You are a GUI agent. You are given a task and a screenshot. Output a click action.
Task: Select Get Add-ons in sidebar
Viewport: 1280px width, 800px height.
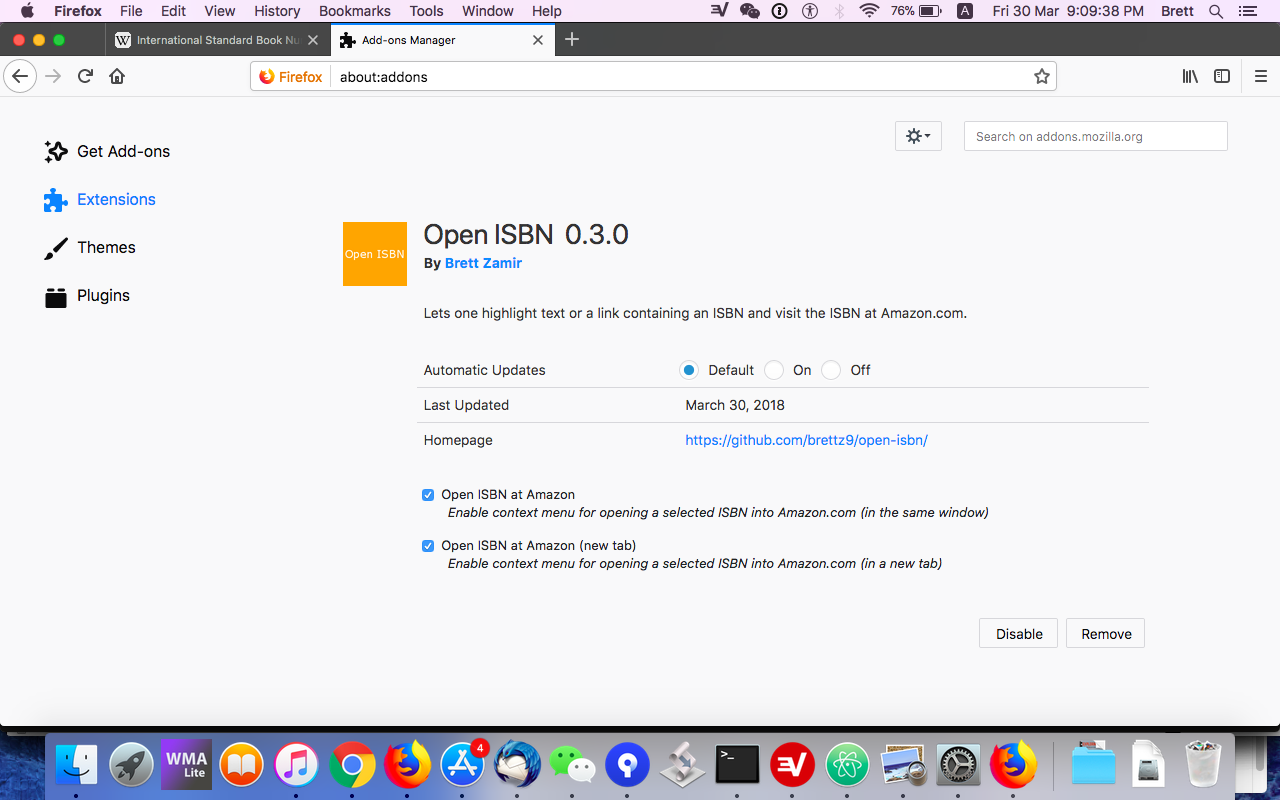[x=107, y=152]
